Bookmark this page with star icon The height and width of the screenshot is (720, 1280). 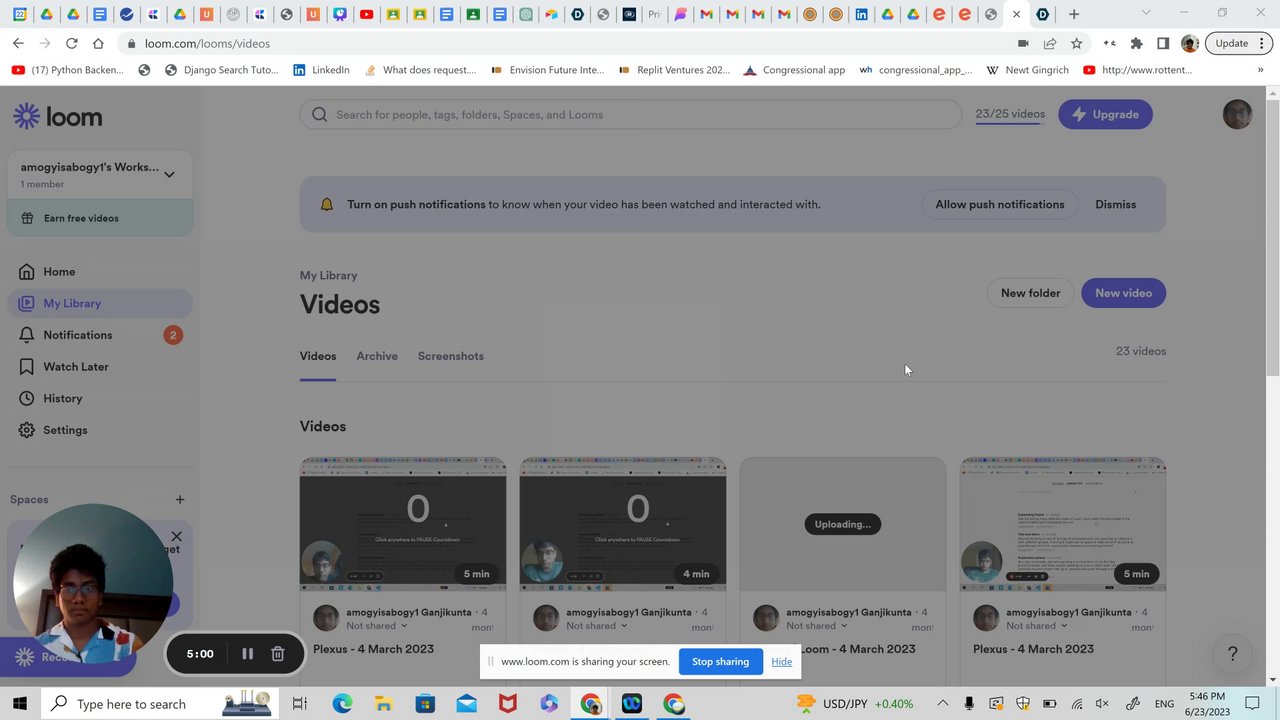pyautogui.click(x=1076, y=43)
